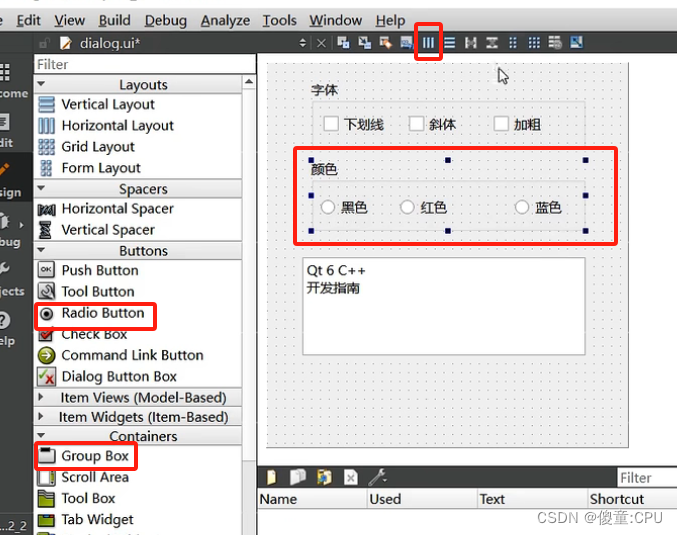Click the Edit Signals/Slots icon
The image size is (677, 535).
pos(365,43)
